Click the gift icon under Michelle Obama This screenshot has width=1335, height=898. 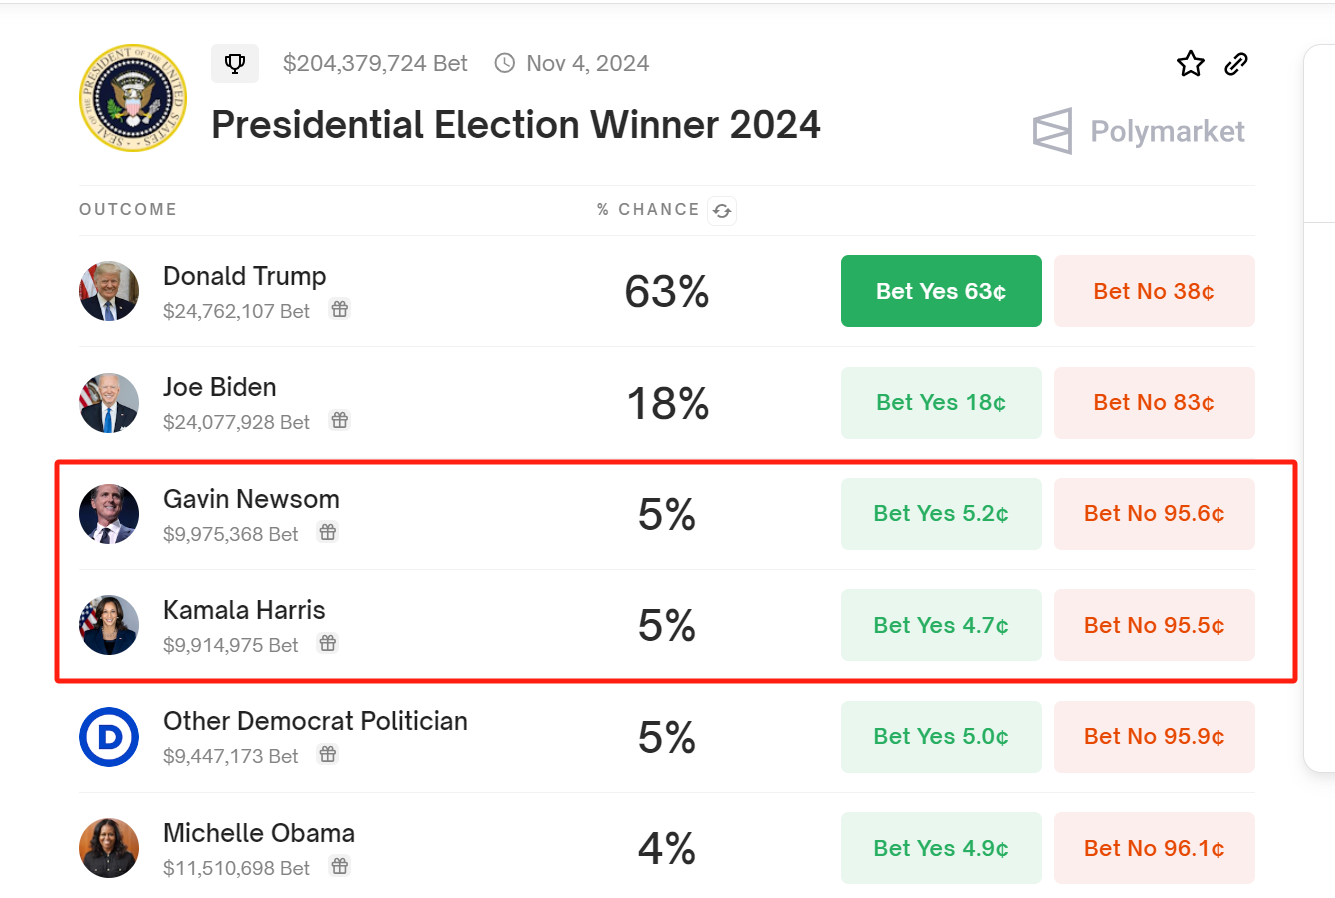pyautogui.click(x=340, y=866)
